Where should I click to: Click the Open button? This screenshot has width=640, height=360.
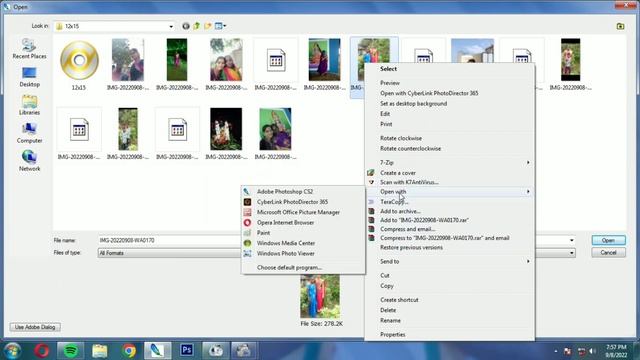(x=608, y=240)
